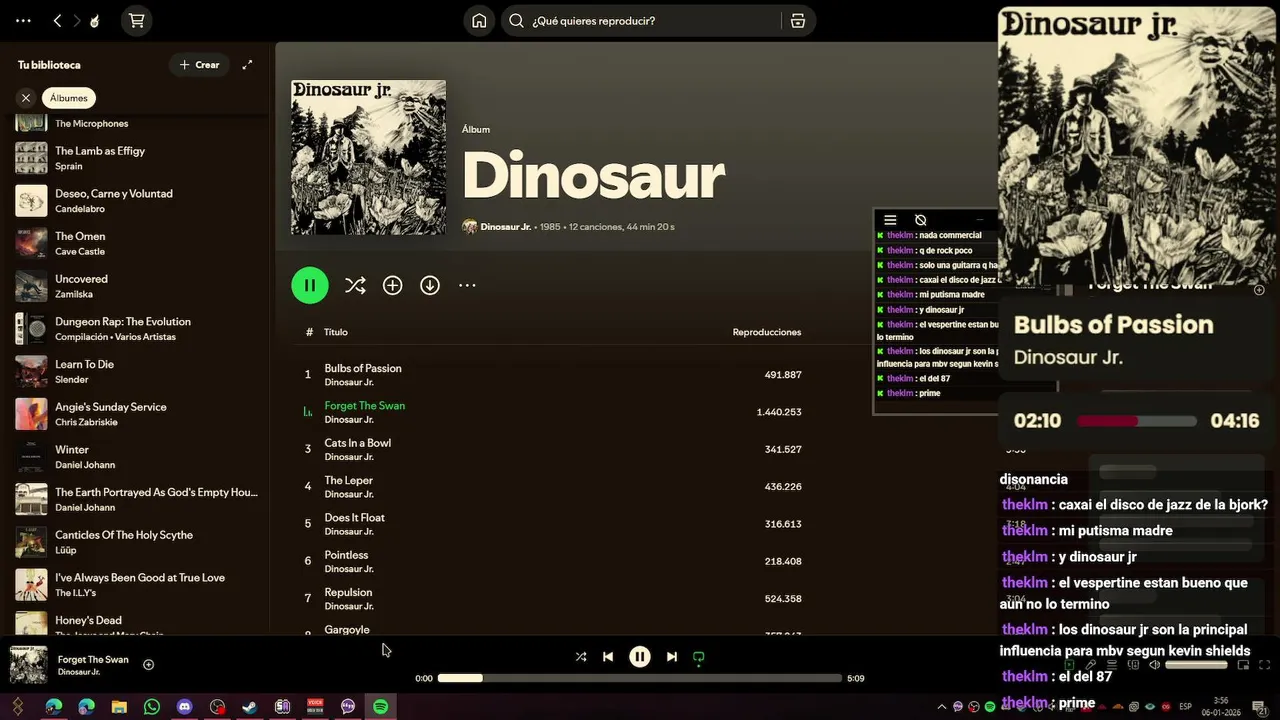Viewport: 1280px width, 720px height.
Task: Click the now playing bar album thumbnail
Action: coord(28,665)
